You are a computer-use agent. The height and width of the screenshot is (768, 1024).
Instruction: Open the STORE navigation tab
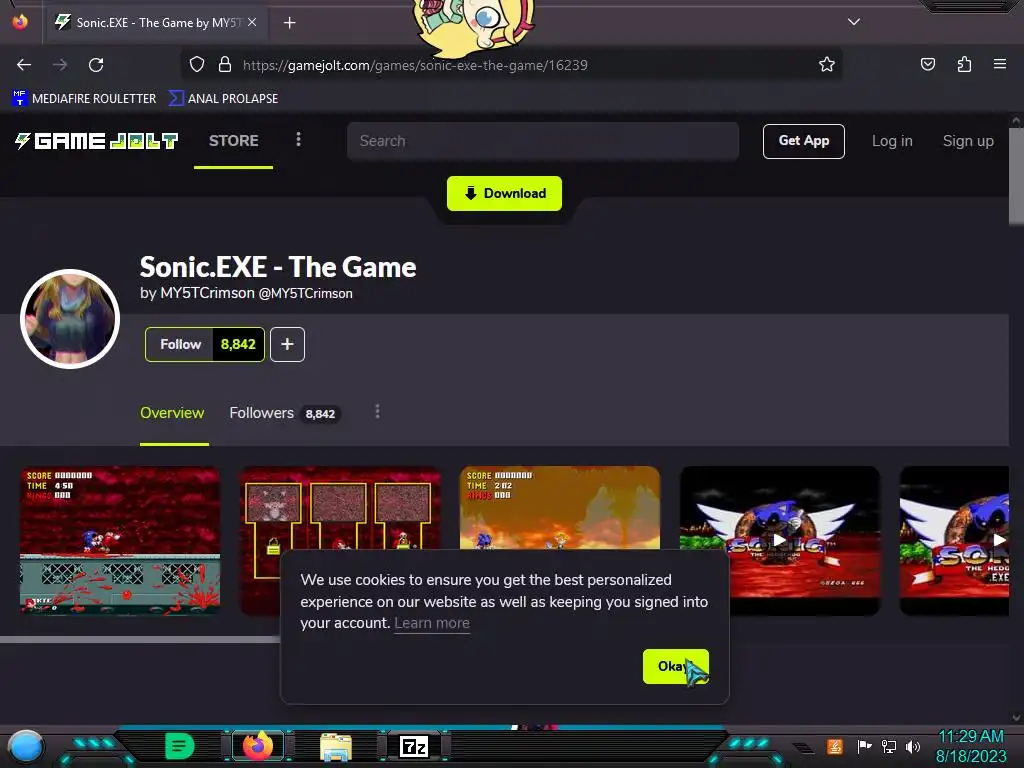[x=233, y=140]
